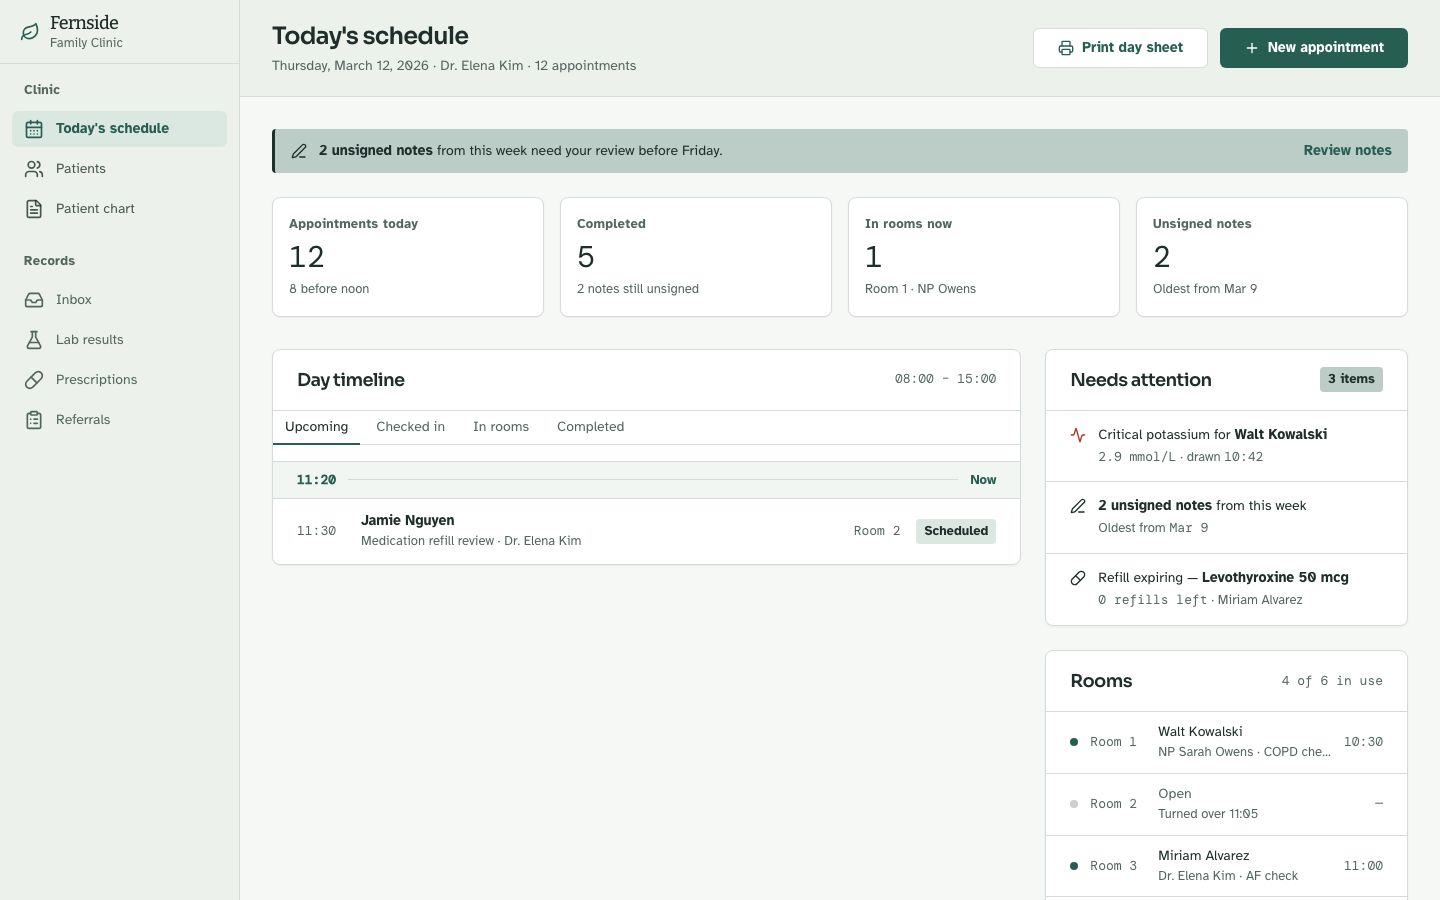Open the 2 unsigned notes attention item
Screen dimensions: 1440x900
click(1226, 517)
